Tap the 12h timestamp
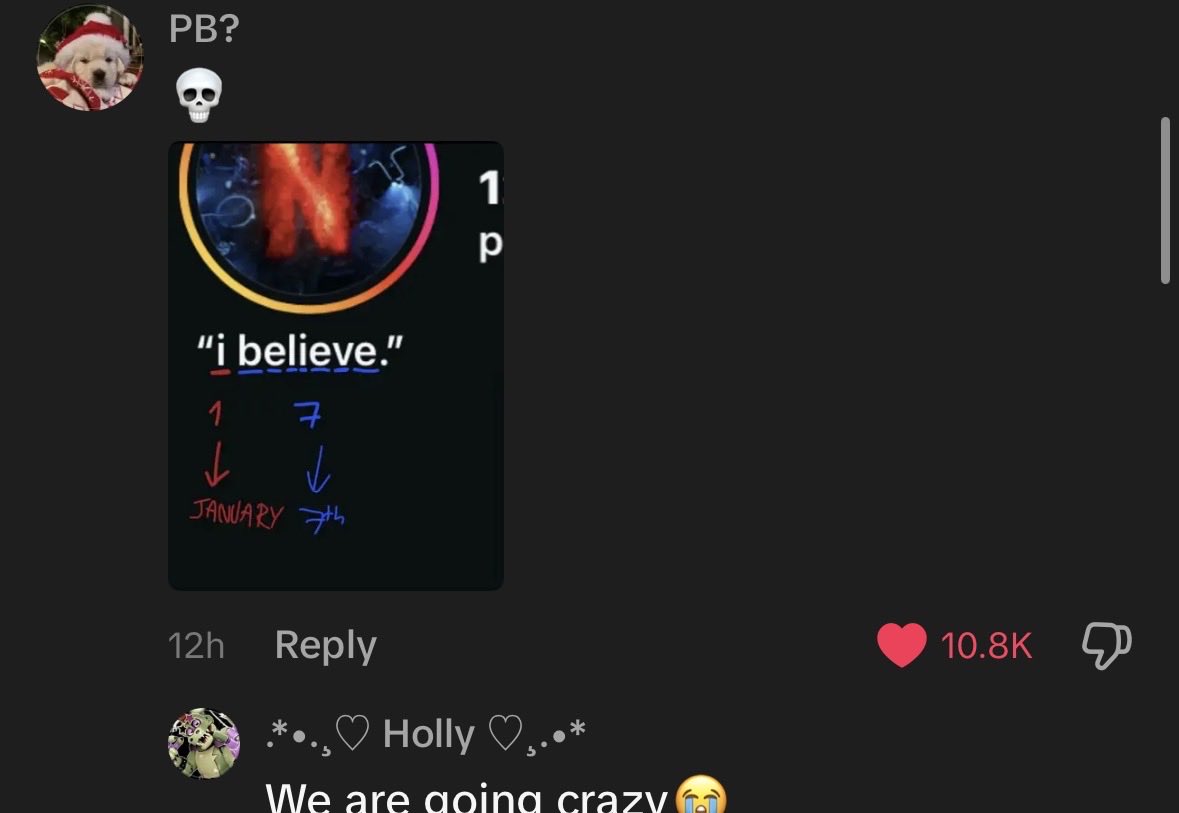The height and width of the screenshot is (813, 1179). (195, 646)
